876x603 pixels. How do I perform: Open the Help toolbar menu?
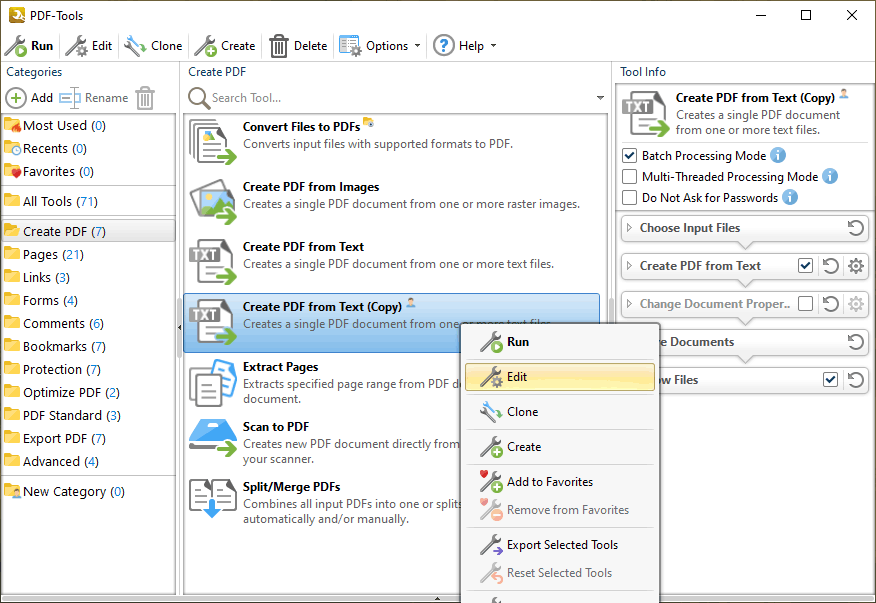point(465,46)
